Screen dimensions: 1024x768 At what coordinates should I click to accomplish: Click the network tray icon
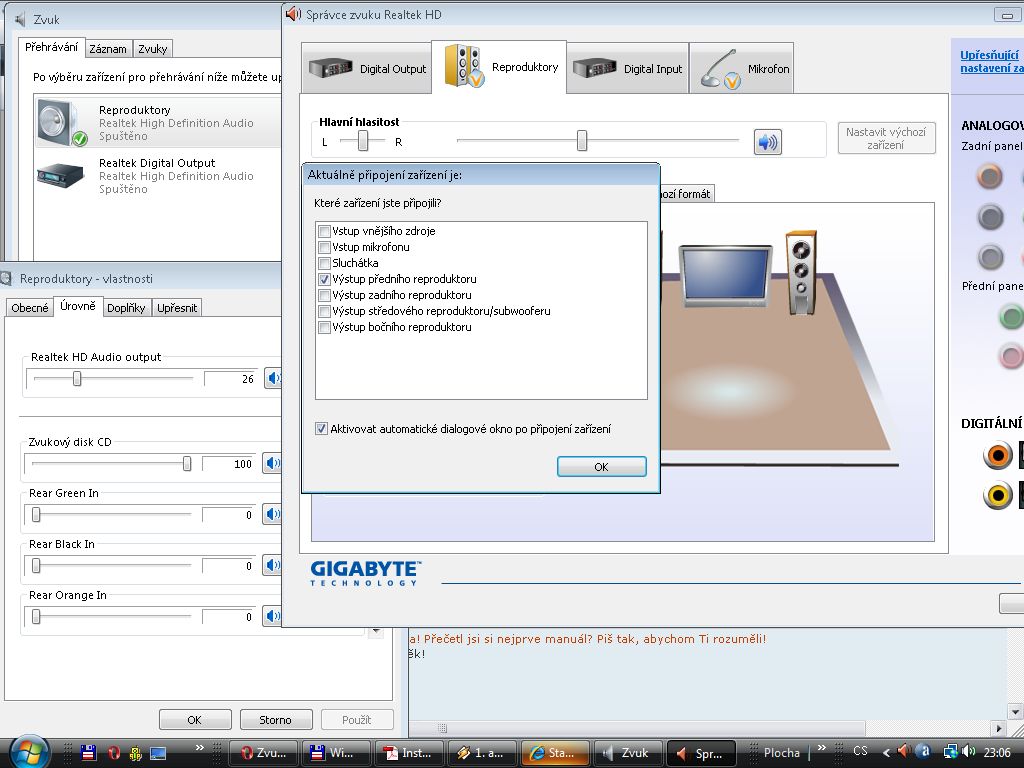click(x=951, y=752)
